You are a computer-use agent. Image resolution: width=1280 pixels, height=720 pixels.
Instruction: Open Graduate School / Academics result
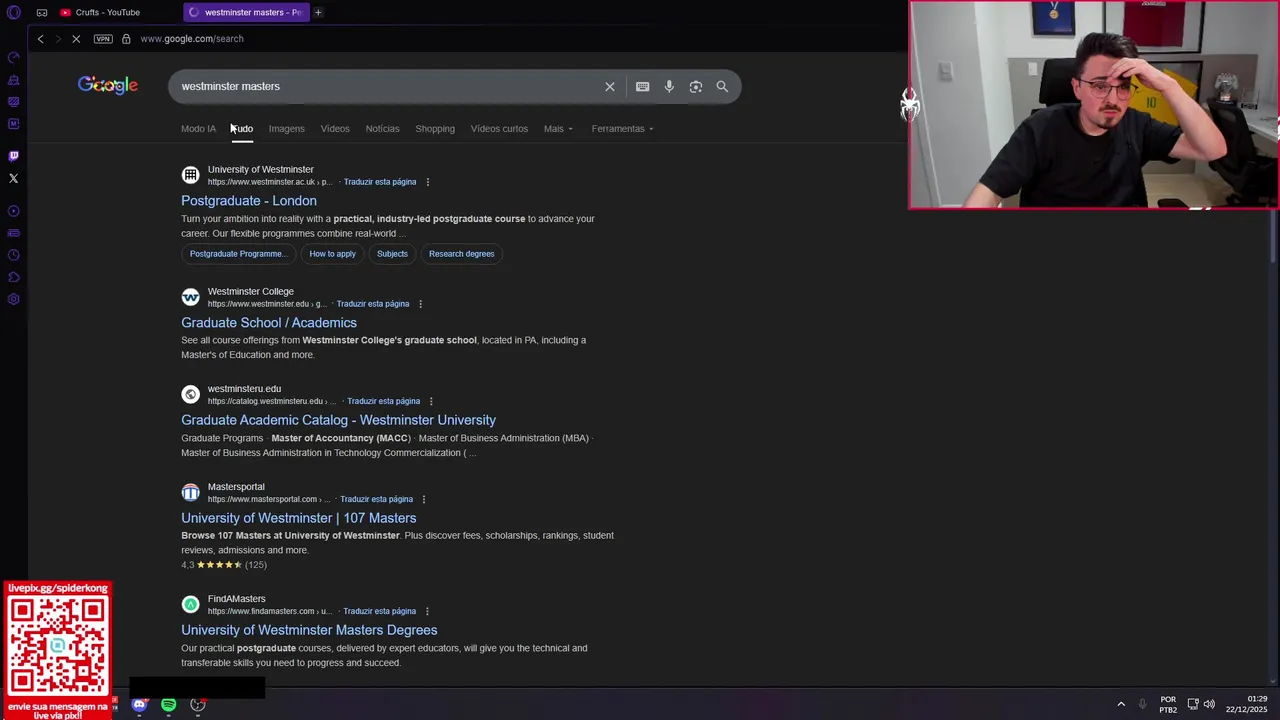tap(269, 323)
